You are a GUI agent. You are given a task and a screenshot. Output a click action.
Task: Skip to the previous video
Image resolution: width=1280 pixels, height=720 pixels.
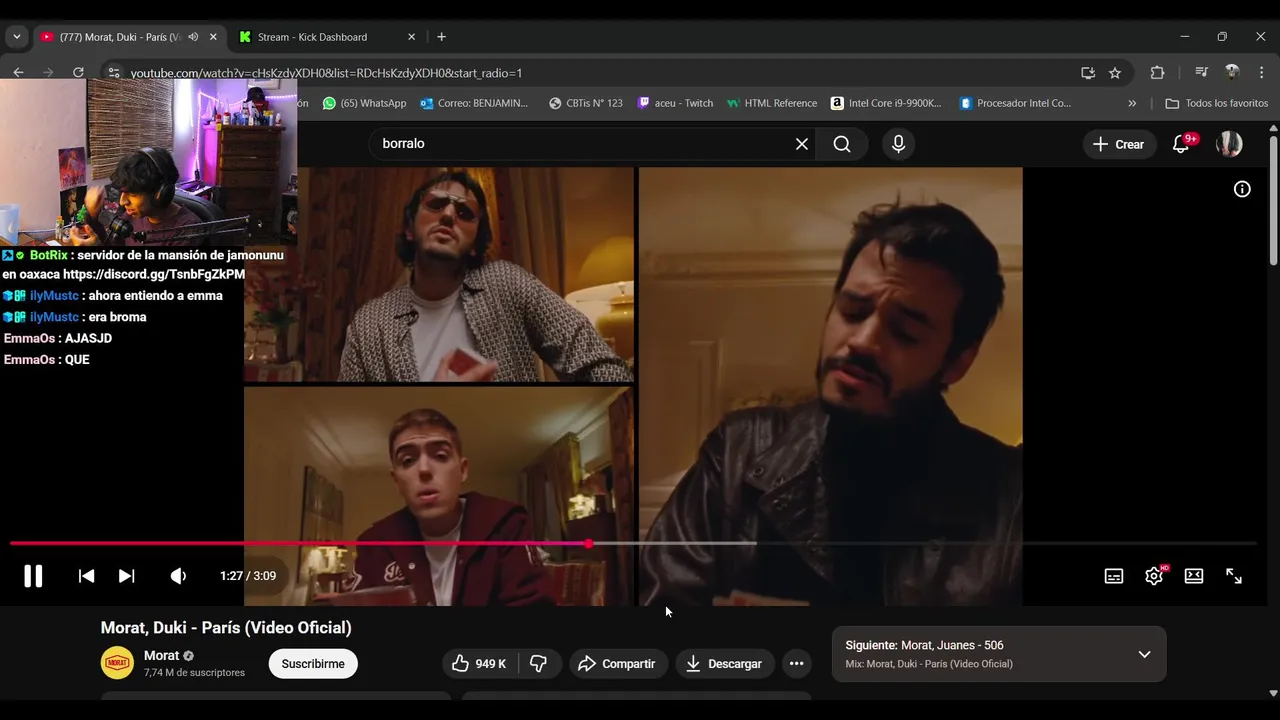pos(86,576)
